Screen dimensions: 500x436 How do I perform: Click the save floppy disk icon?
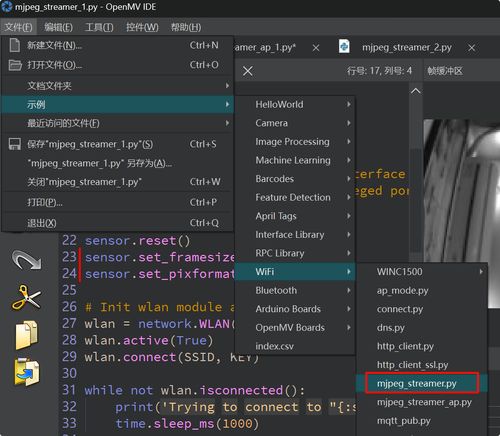(15, 144)
